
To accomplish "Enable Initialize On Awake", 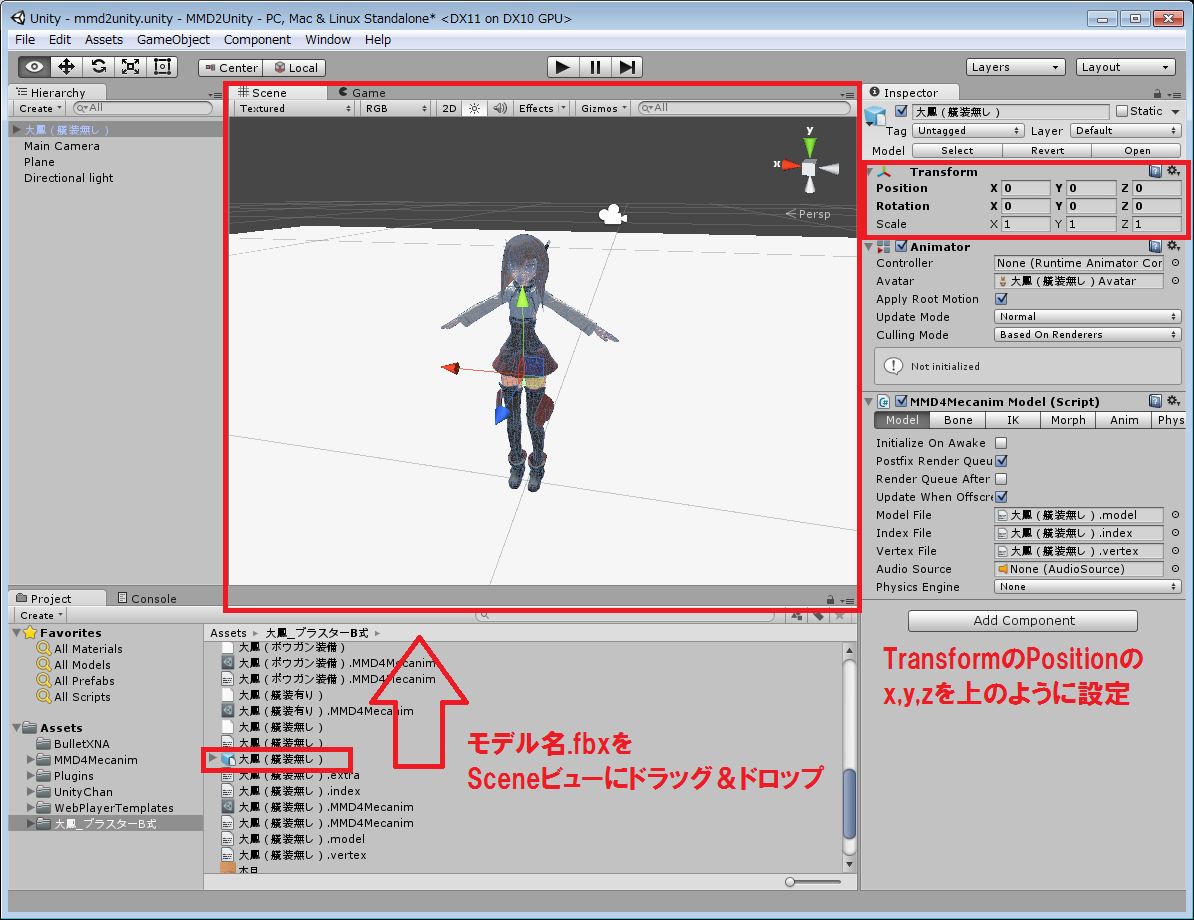I will pos(1001,442).
